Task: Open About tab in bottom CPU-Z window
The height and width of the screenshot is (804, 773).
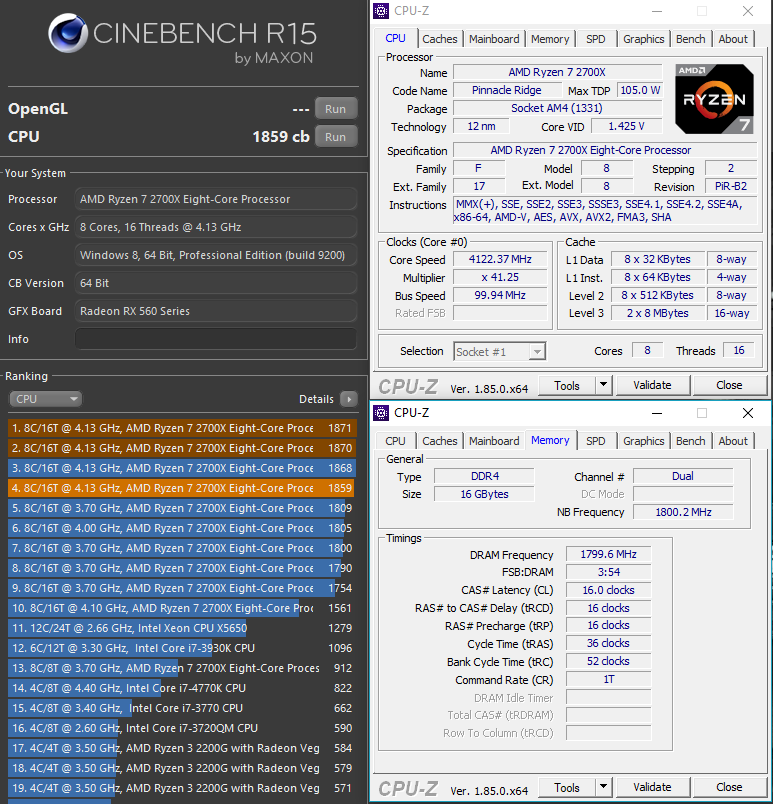Action: click(733, 441)
